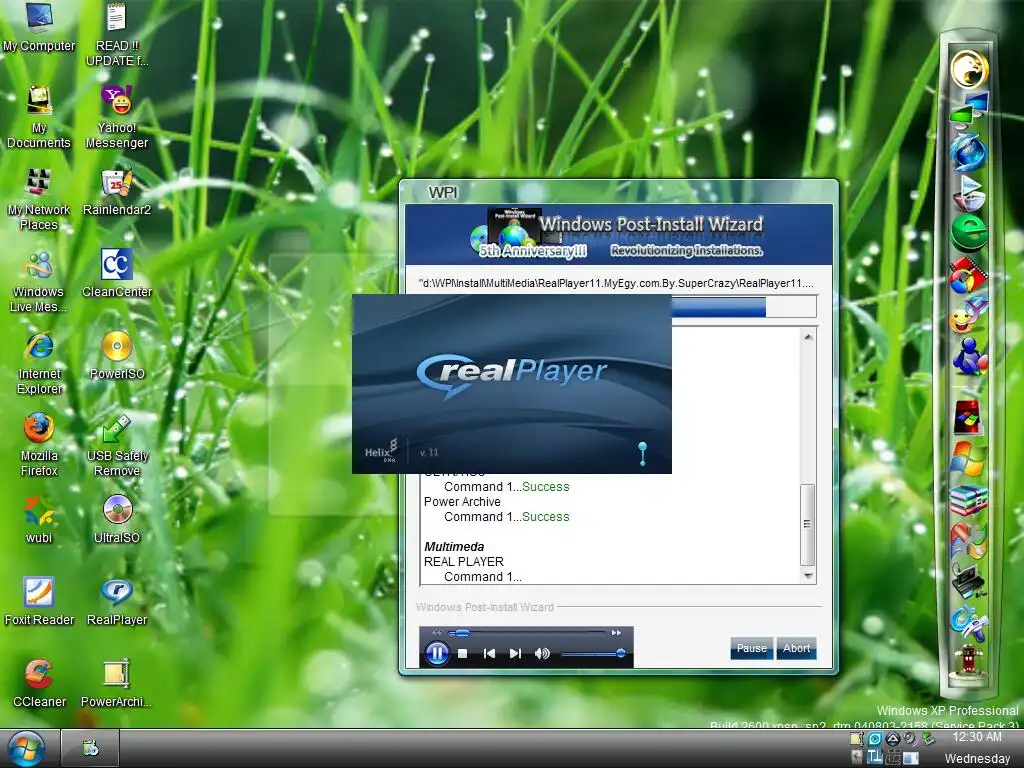Select the CCleaner desktop icon

[39, 683]
